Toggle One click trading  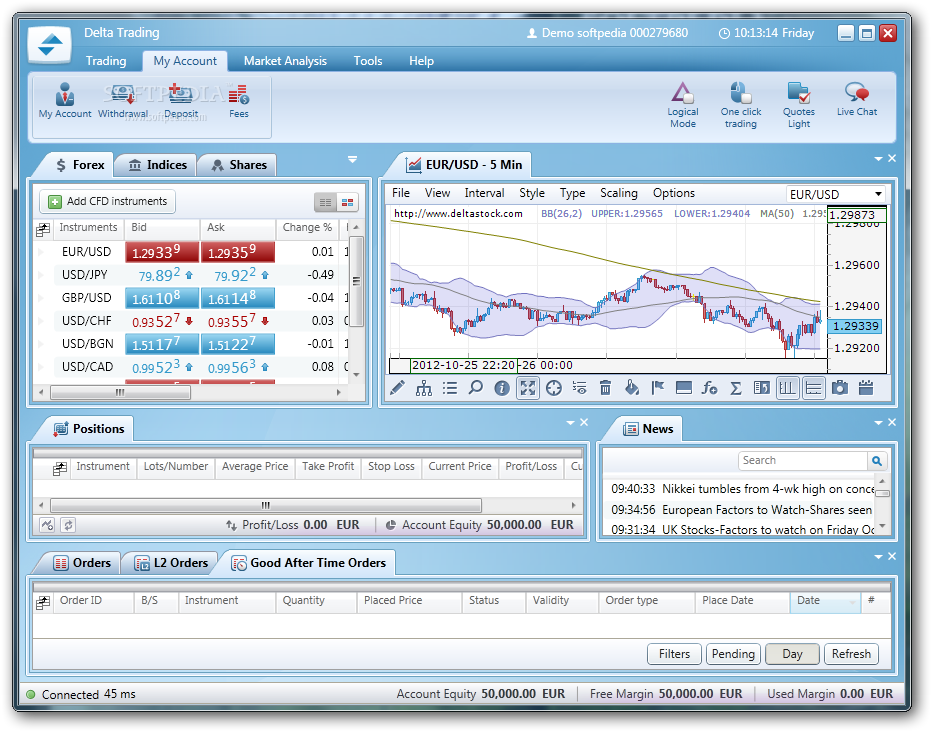[x=741, y=105]
